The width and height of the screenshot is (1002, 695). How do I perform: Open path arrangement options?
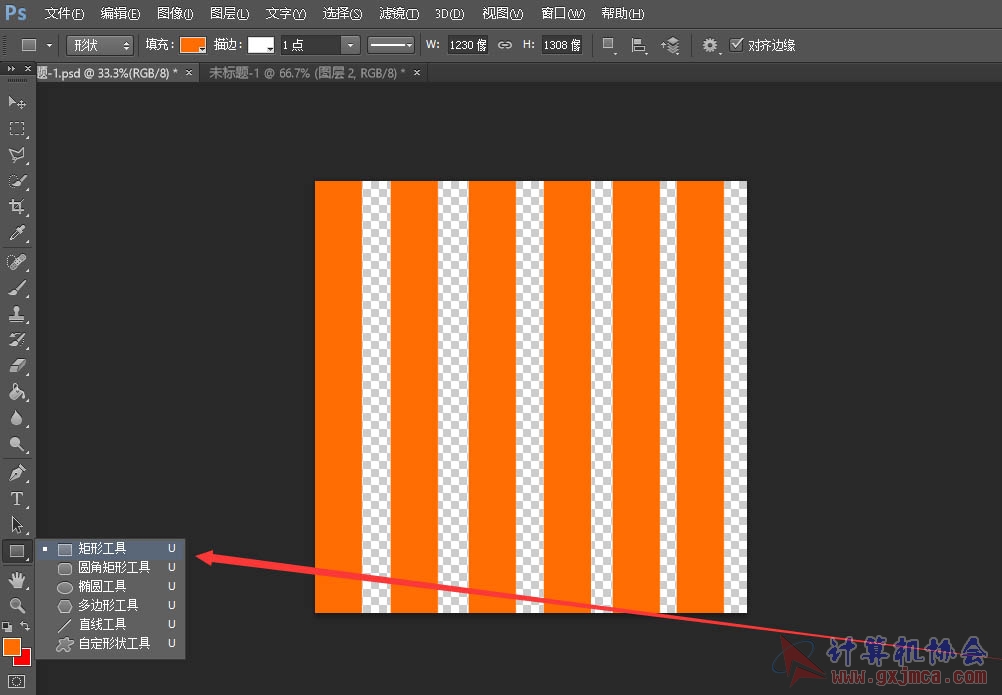click(x=670, y=45)
